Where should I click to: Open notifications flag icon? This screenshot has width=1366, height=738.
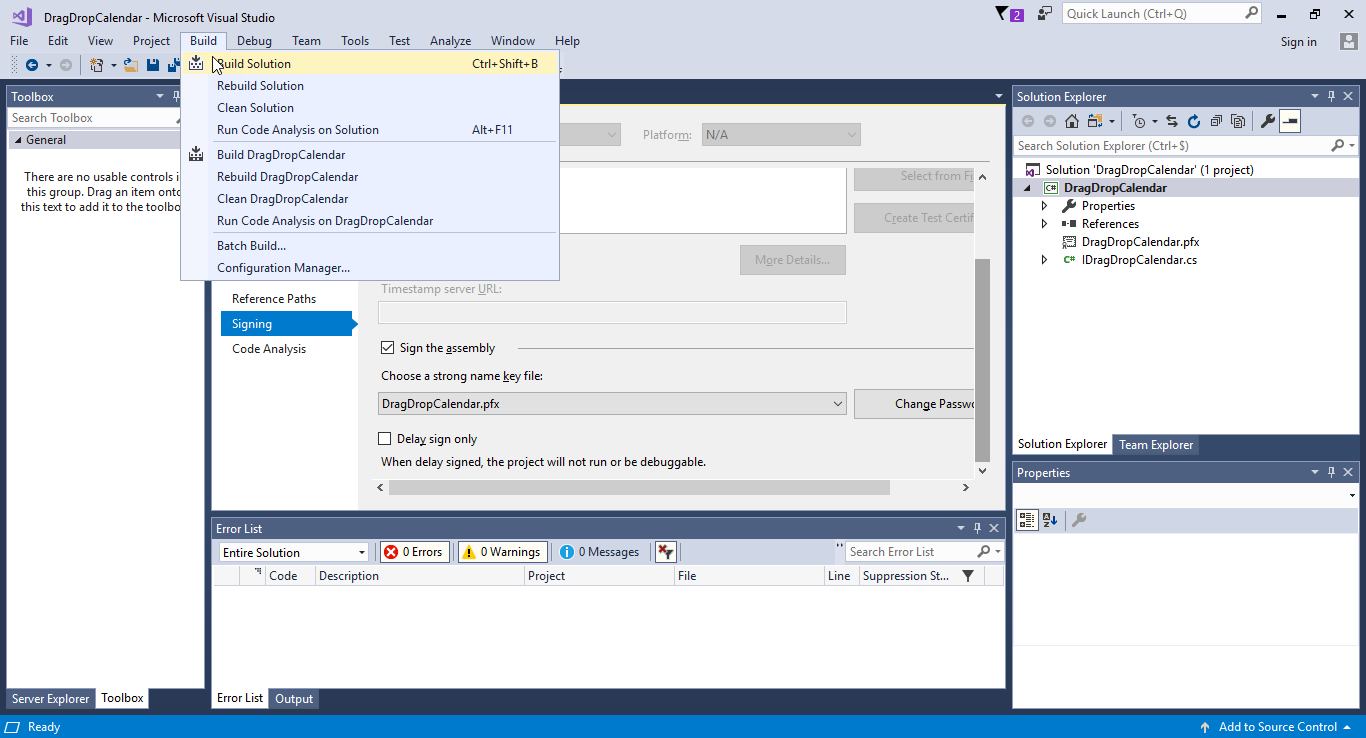coord(1002,14)
